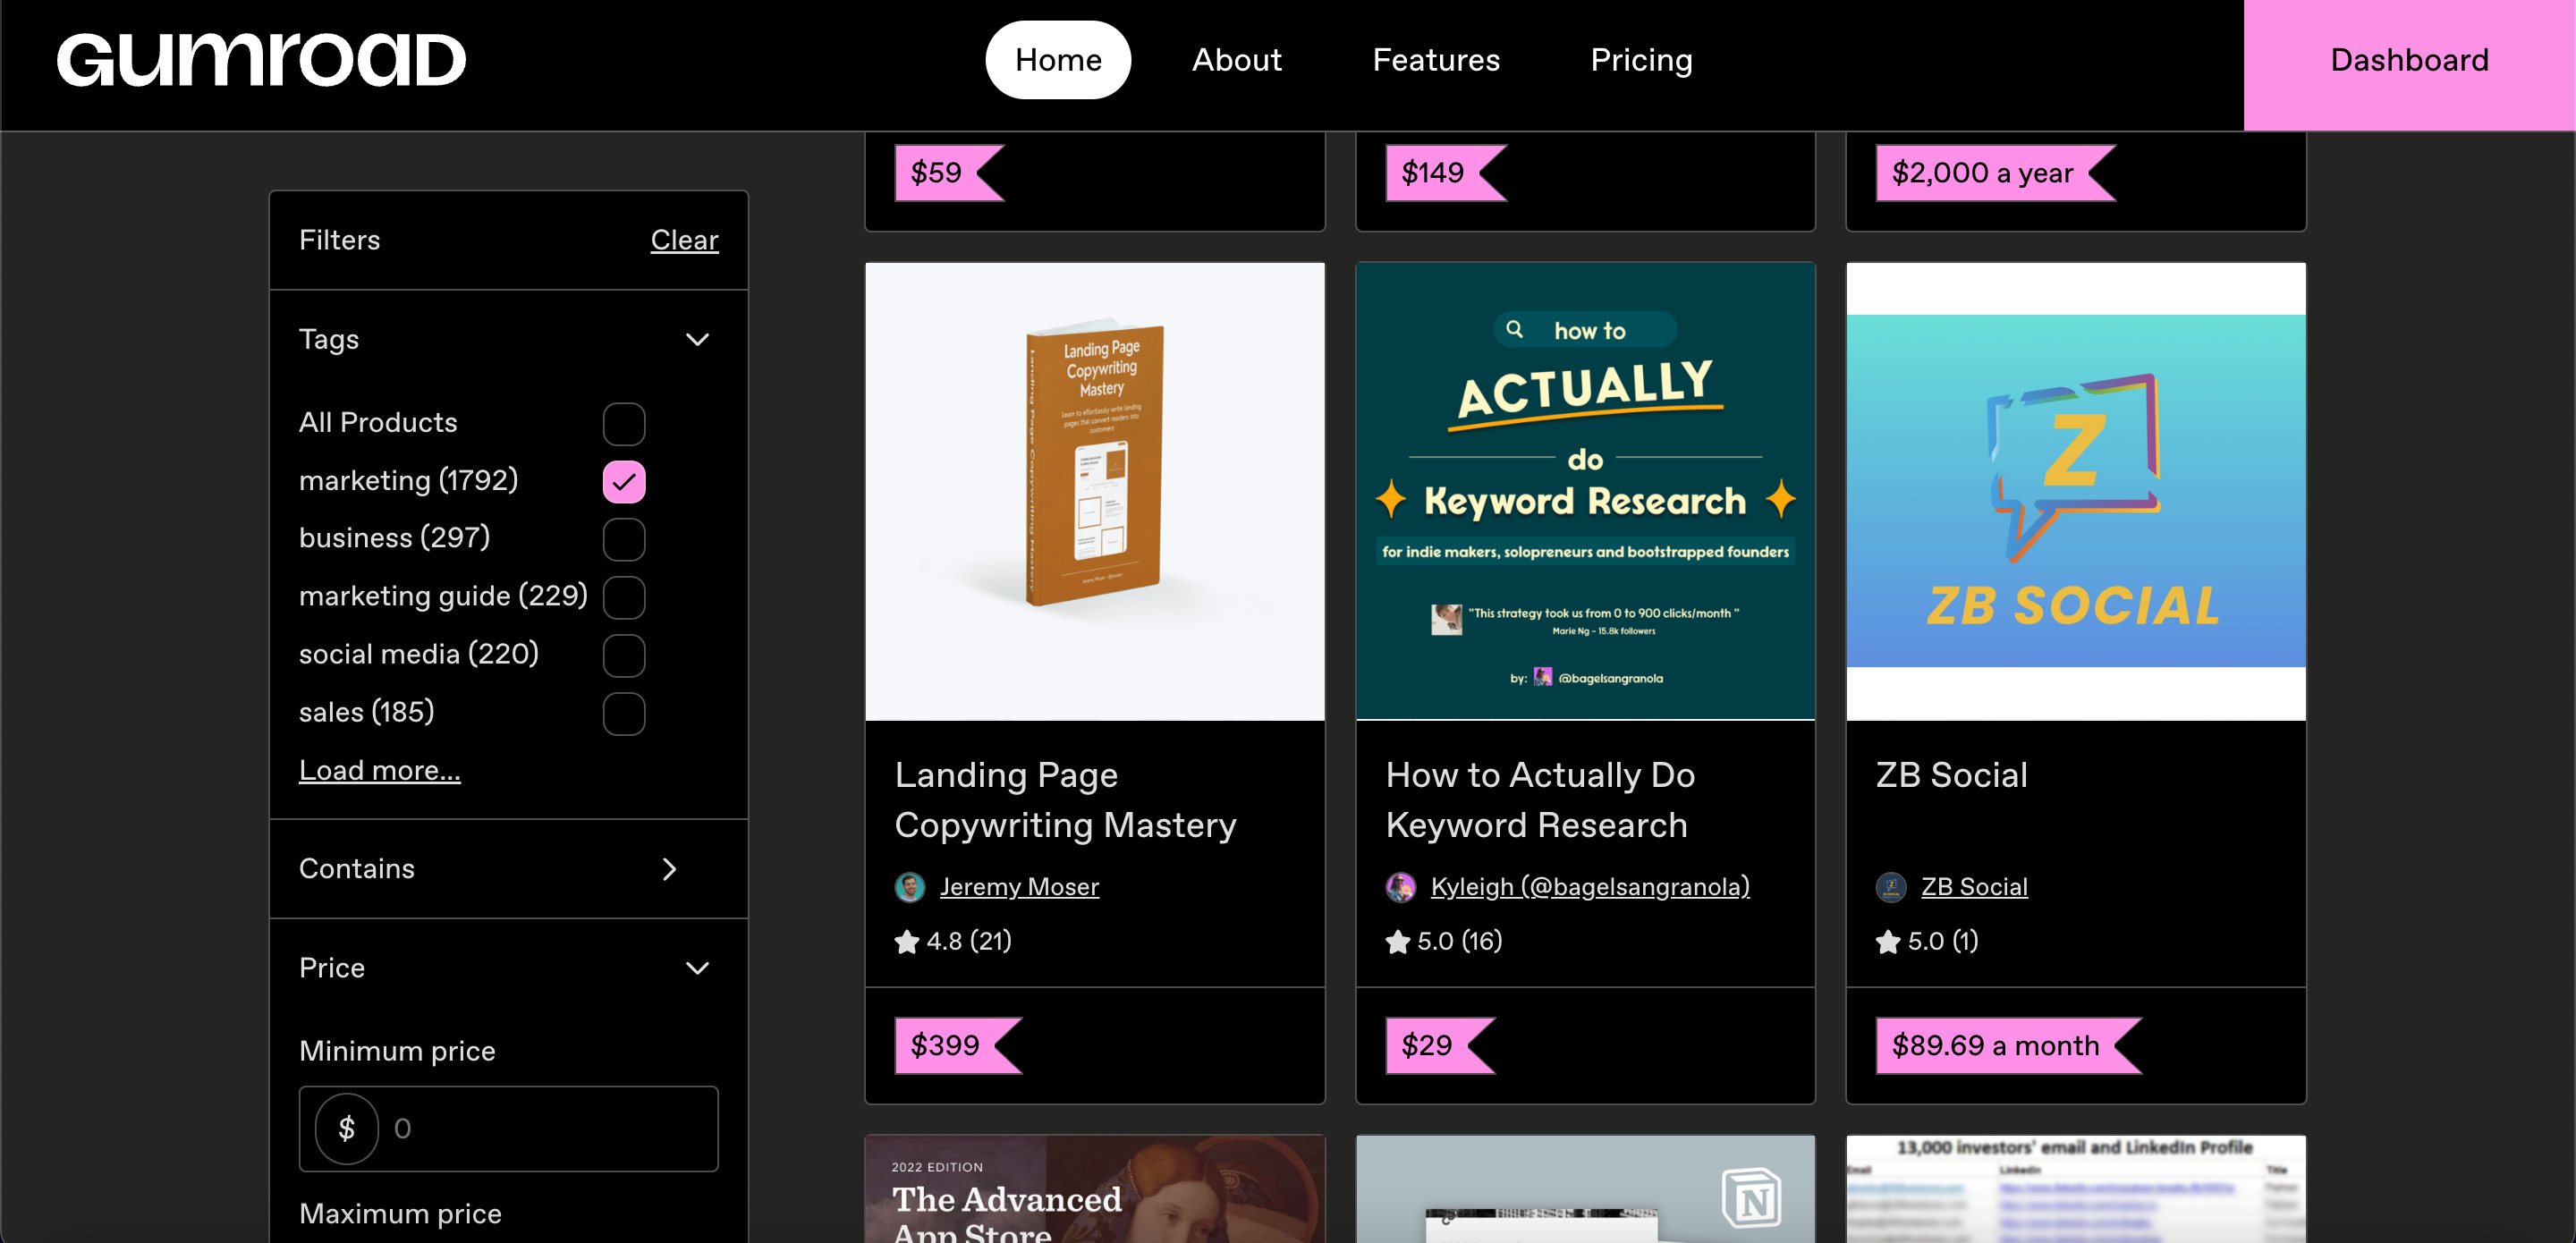Open the Features nav item

click(x=1435, y=60)
